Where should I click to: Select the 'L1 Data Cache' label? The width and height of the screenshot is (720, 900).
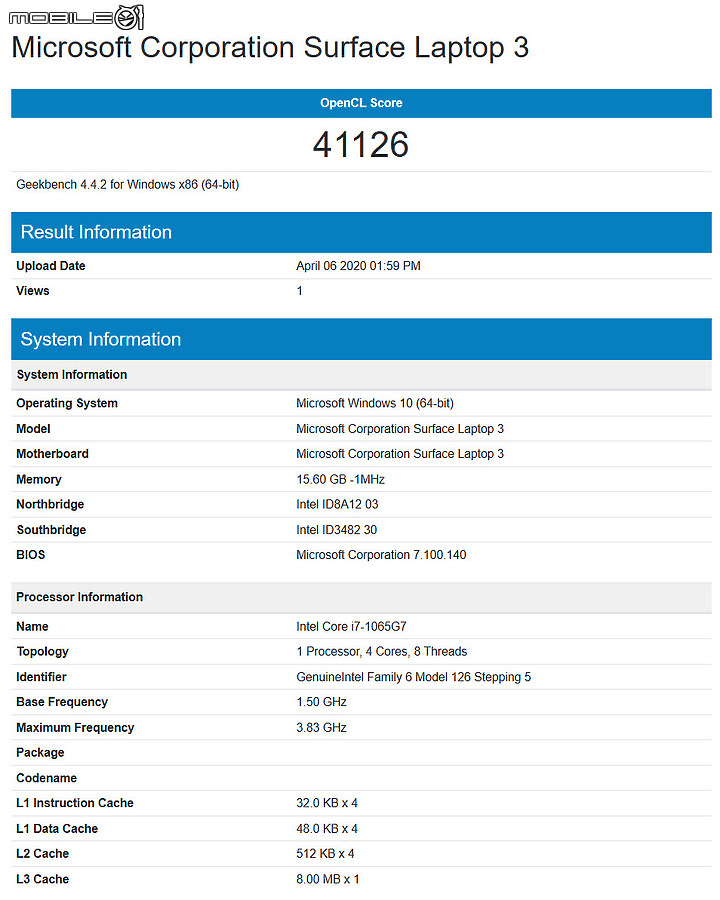(x=57, y=829)
